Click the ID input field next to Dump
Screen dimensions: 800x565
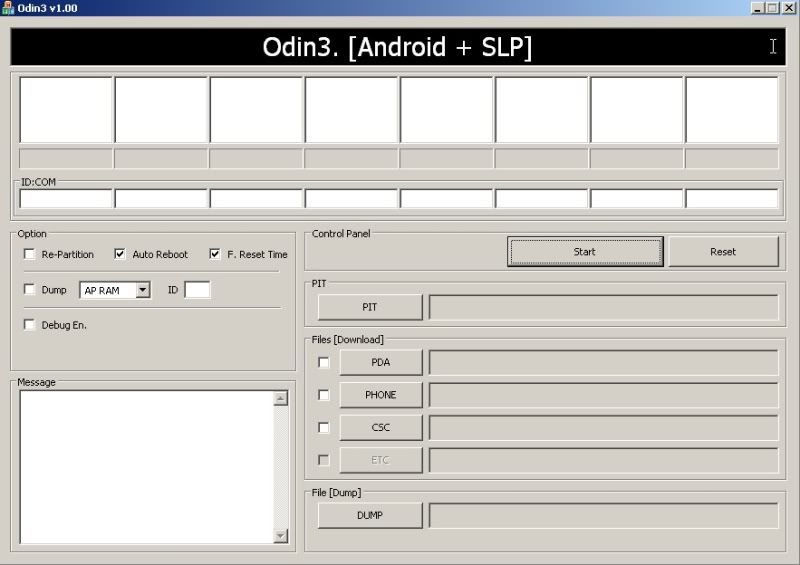197,290
